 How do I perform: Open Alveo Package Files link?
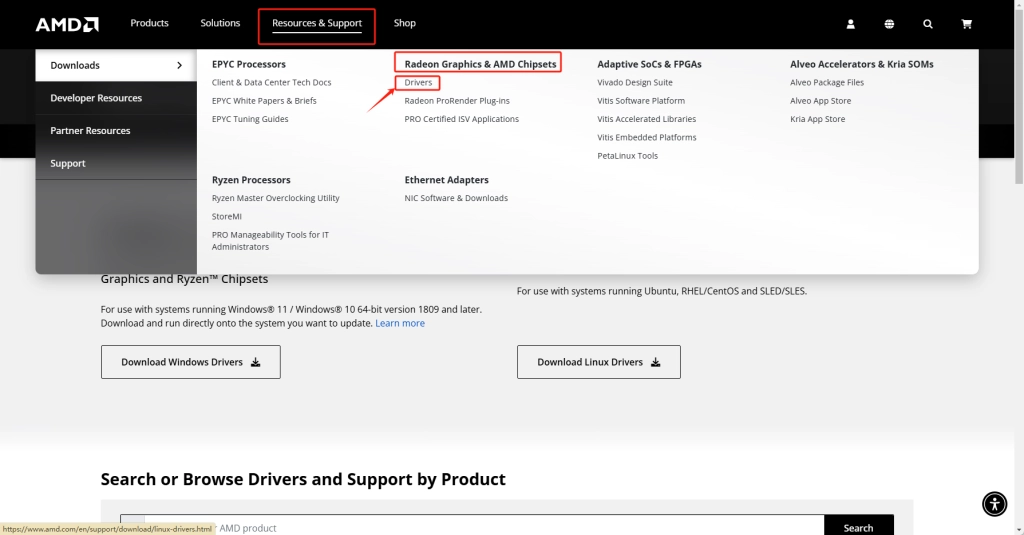[x=827, y=82]
